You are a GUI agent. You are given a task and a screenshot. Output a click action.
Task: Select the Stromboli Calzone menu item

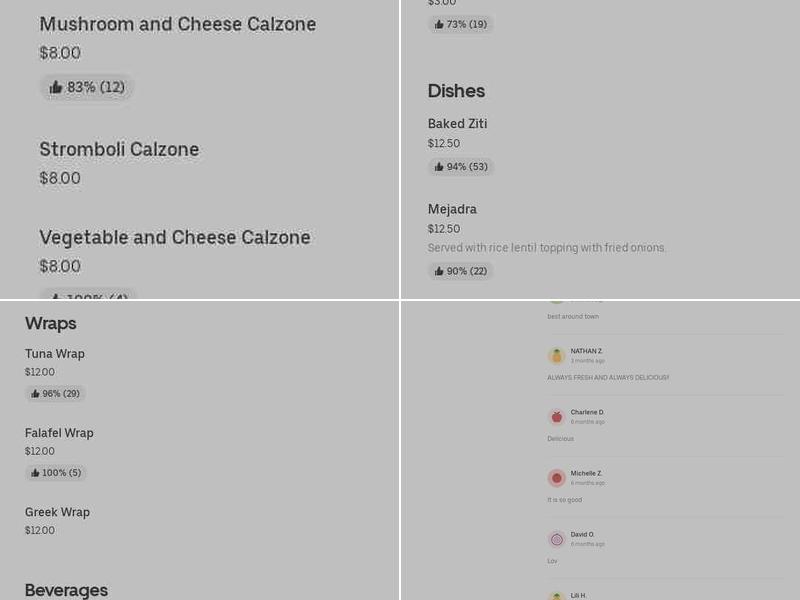119,149
